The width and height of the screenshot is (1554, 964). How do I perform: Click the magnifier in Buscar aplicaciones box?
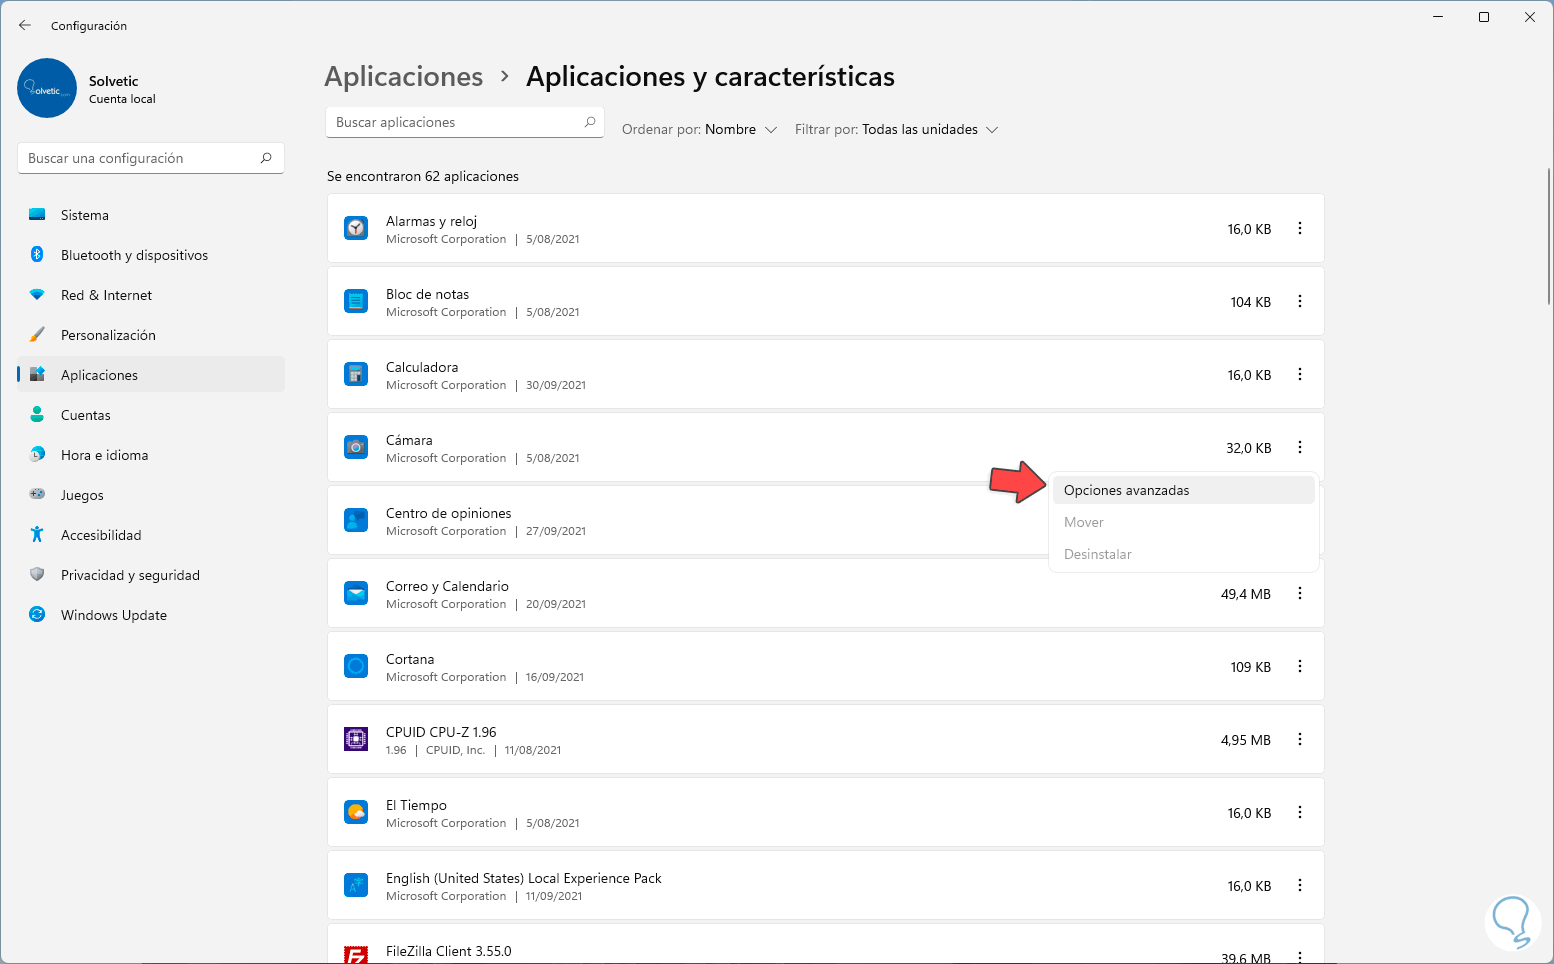click(x=590, y=122)
